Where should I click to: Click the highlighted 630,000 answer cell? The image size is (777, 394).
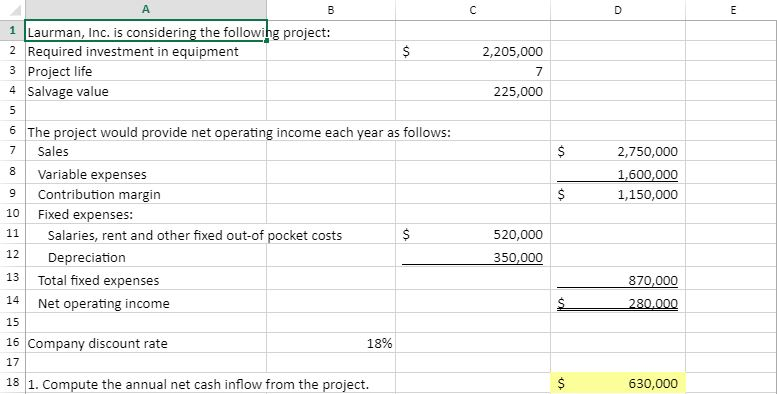[617, 383]
